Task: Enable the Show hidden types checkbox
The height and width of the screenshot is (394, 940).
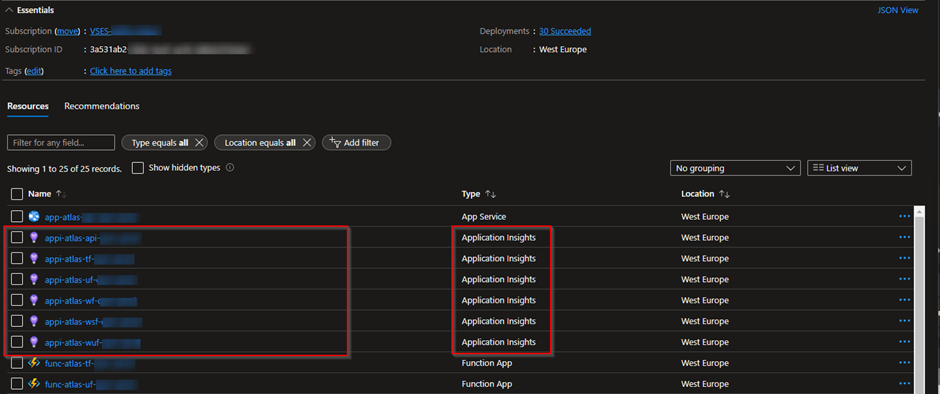Action: [x=138, y=168]
